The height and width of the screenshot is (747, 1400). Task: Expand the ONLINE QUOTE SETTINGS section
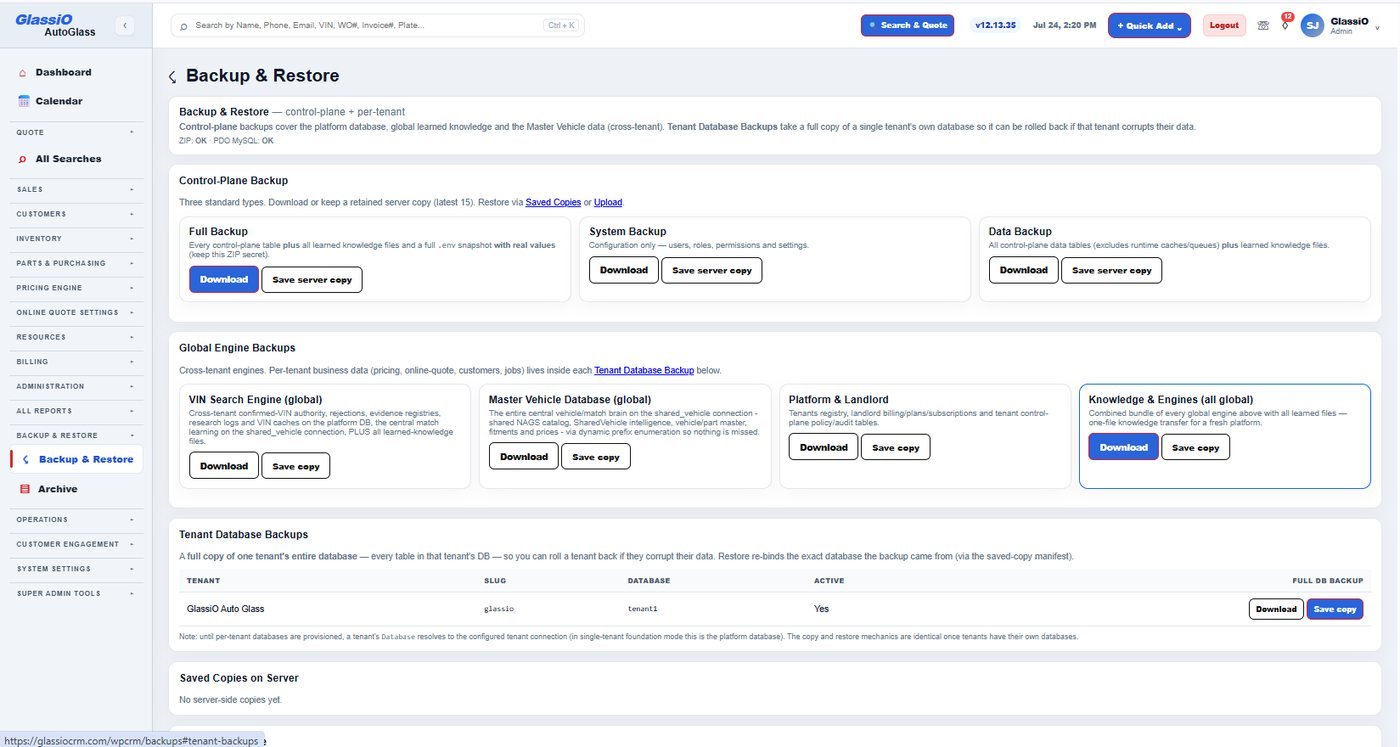pos(74,312)
